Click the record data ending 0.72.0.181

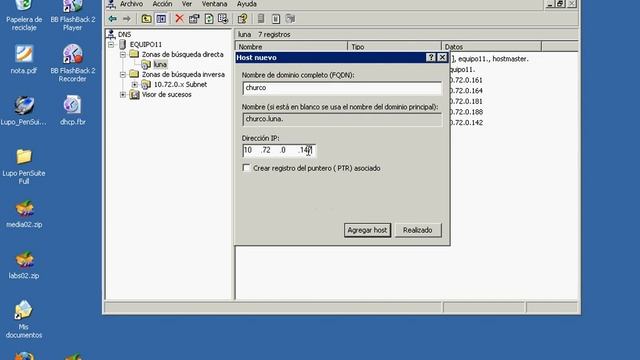466,101
